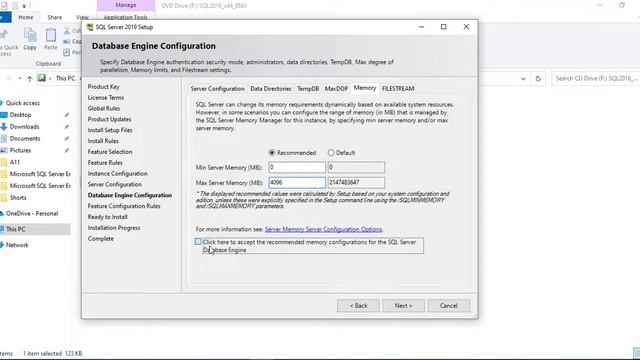Switch to the MaxDOP tab
Screen dimensions: 640x360
pos(336,89)
